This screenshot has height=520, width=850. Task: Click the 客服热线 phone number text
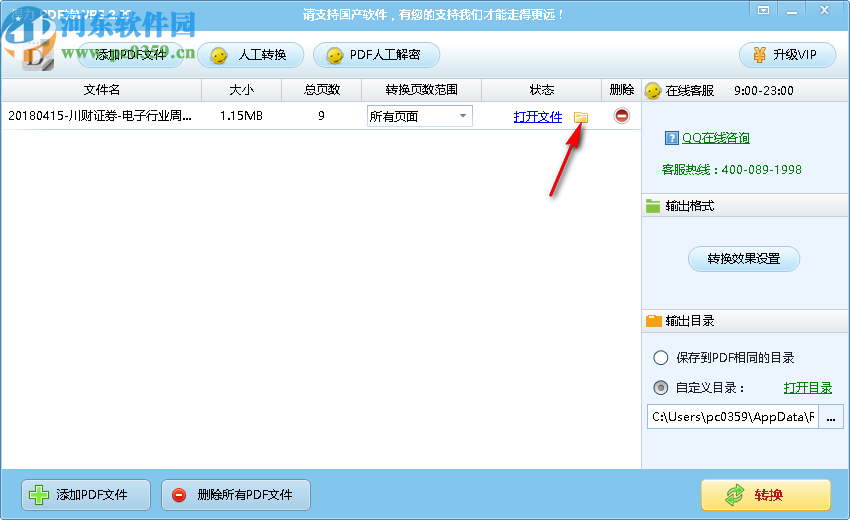[x=732, y=170]
